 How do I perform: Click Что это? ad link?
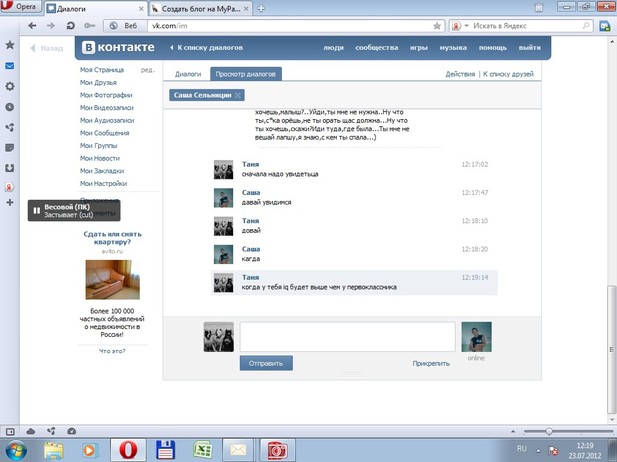point(112,351)
